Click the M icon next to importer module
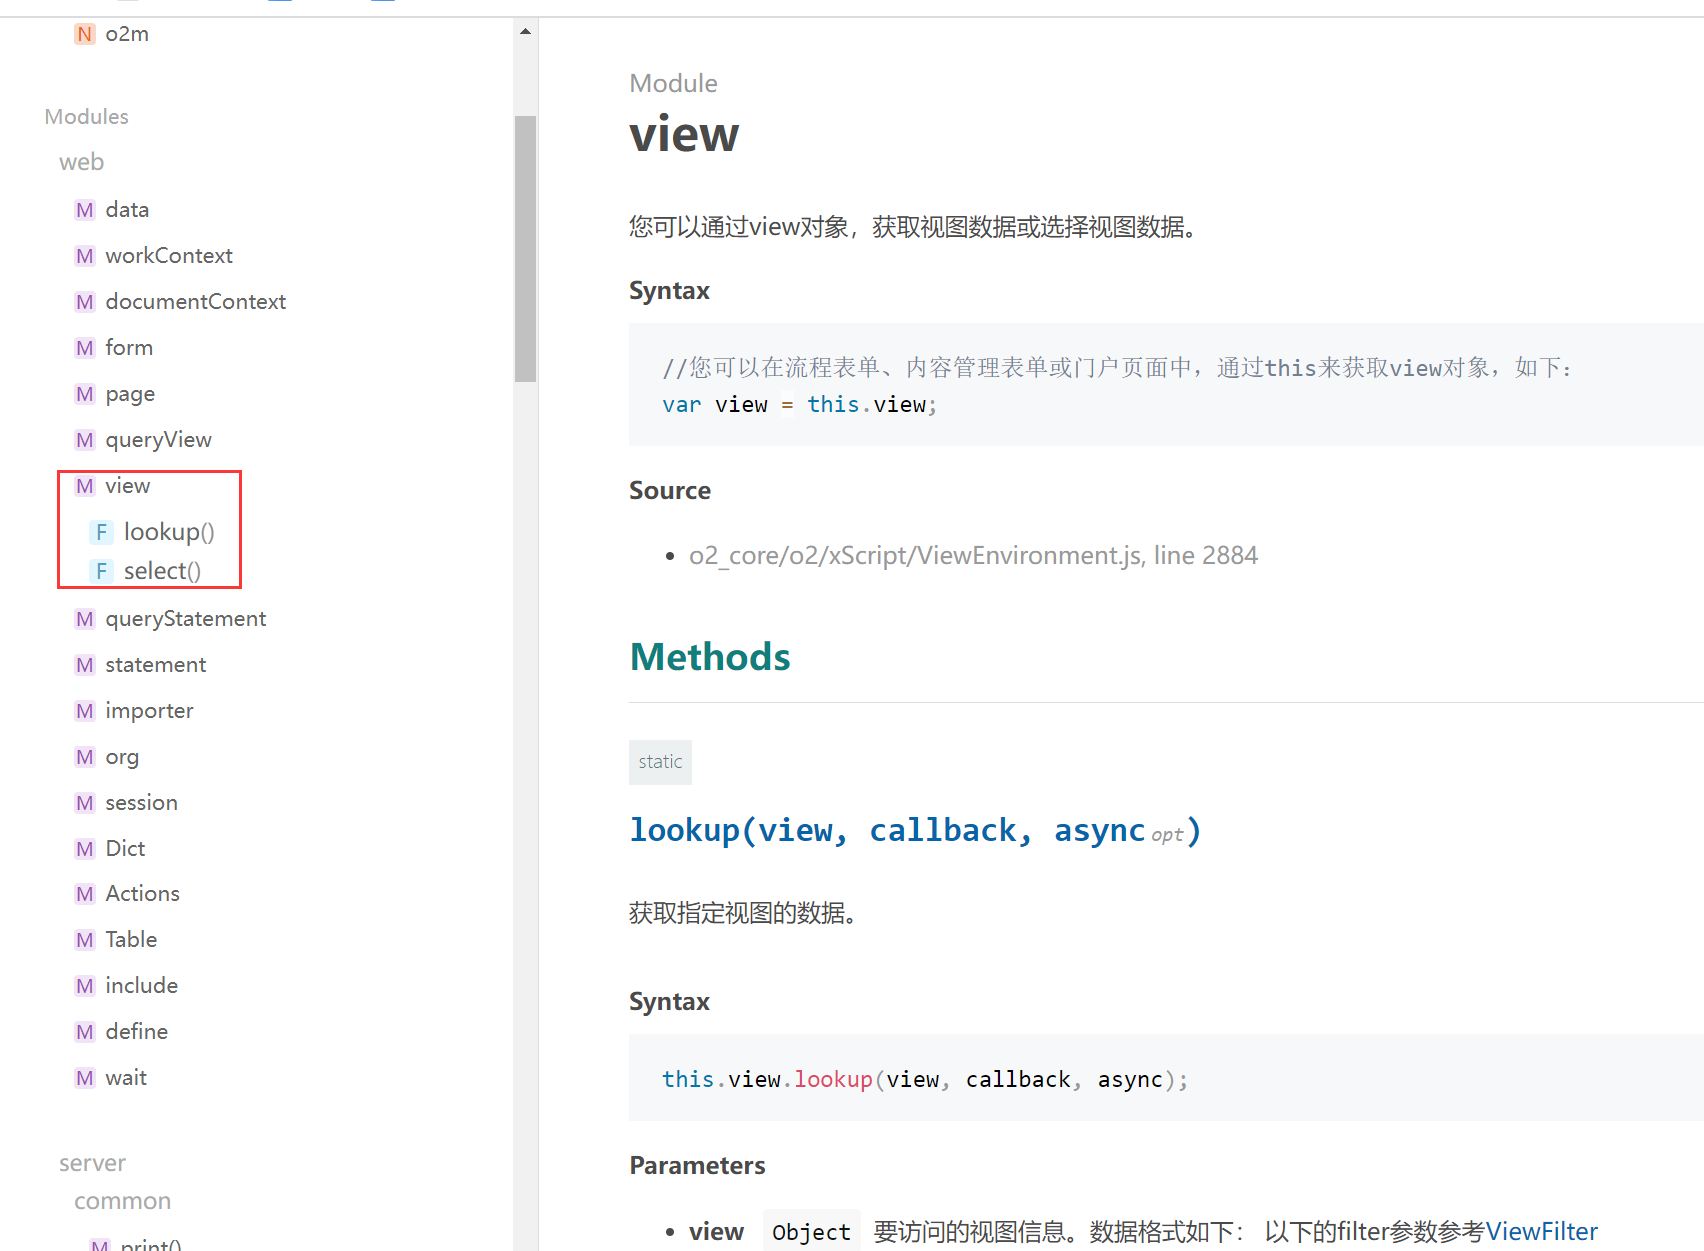Viewport: 1704px width, 1251px height. [84, 710]
